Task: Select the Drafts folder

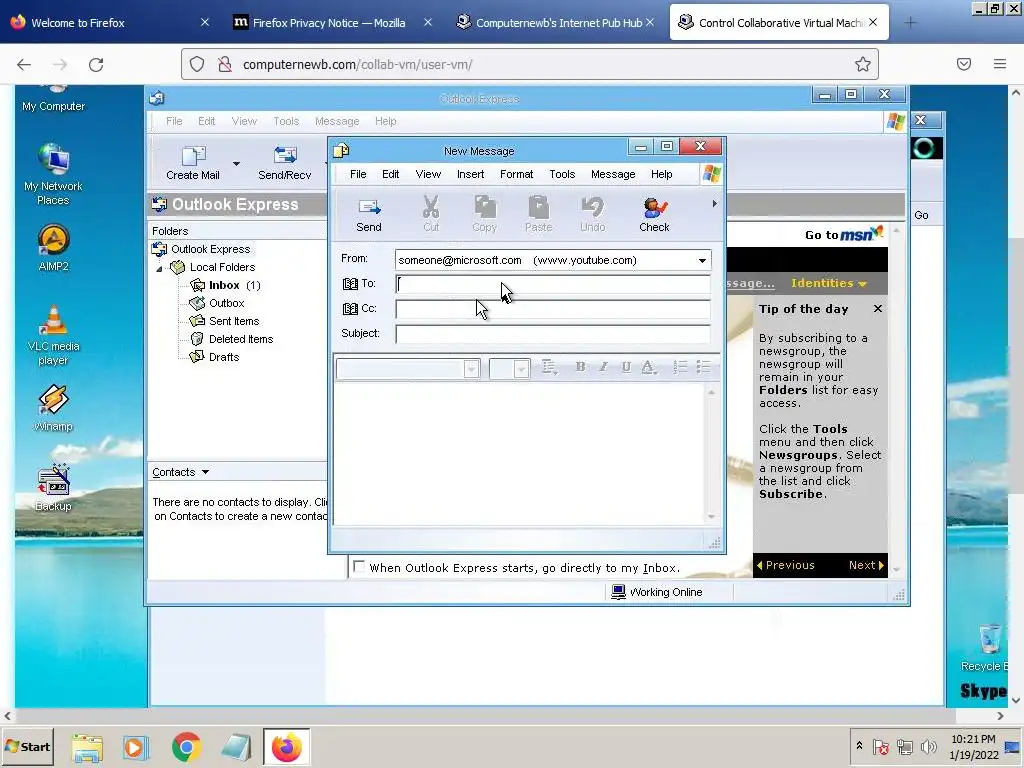Action: (214, 357)
